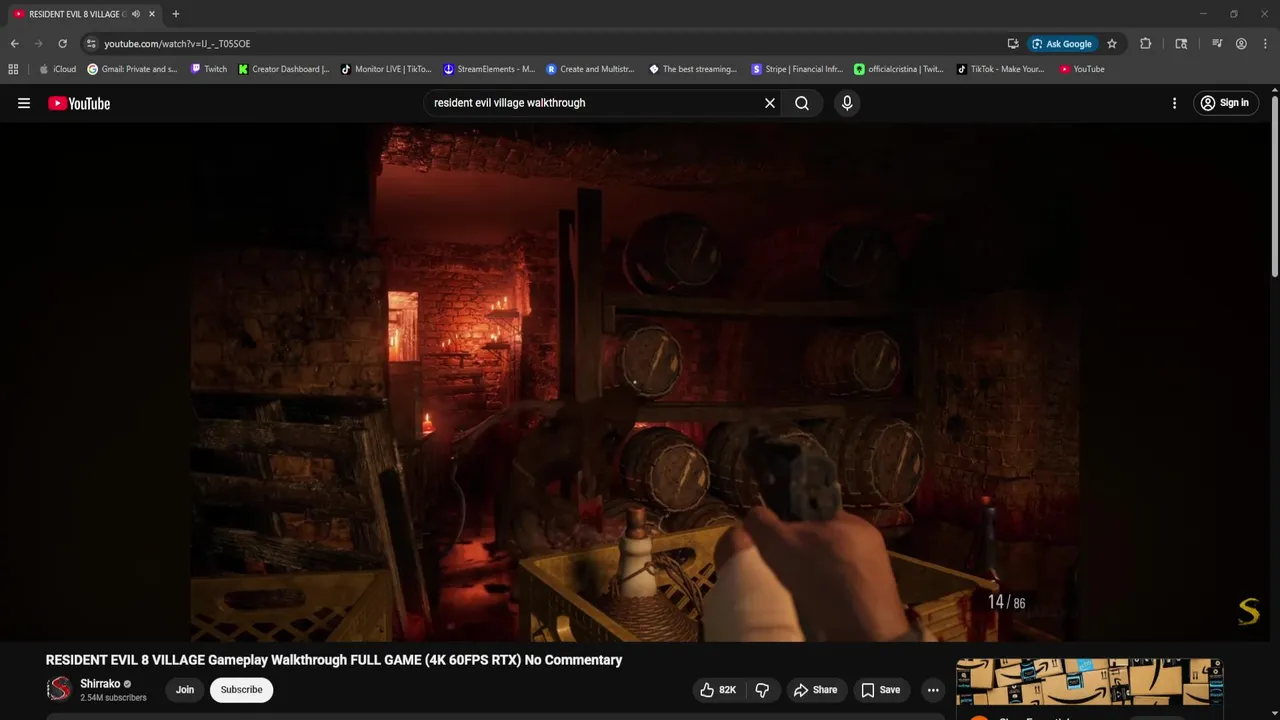Open TikTok - Make Your... bookmark
The width and height of the screenshot is (1280, 720).
[1001, 69]
